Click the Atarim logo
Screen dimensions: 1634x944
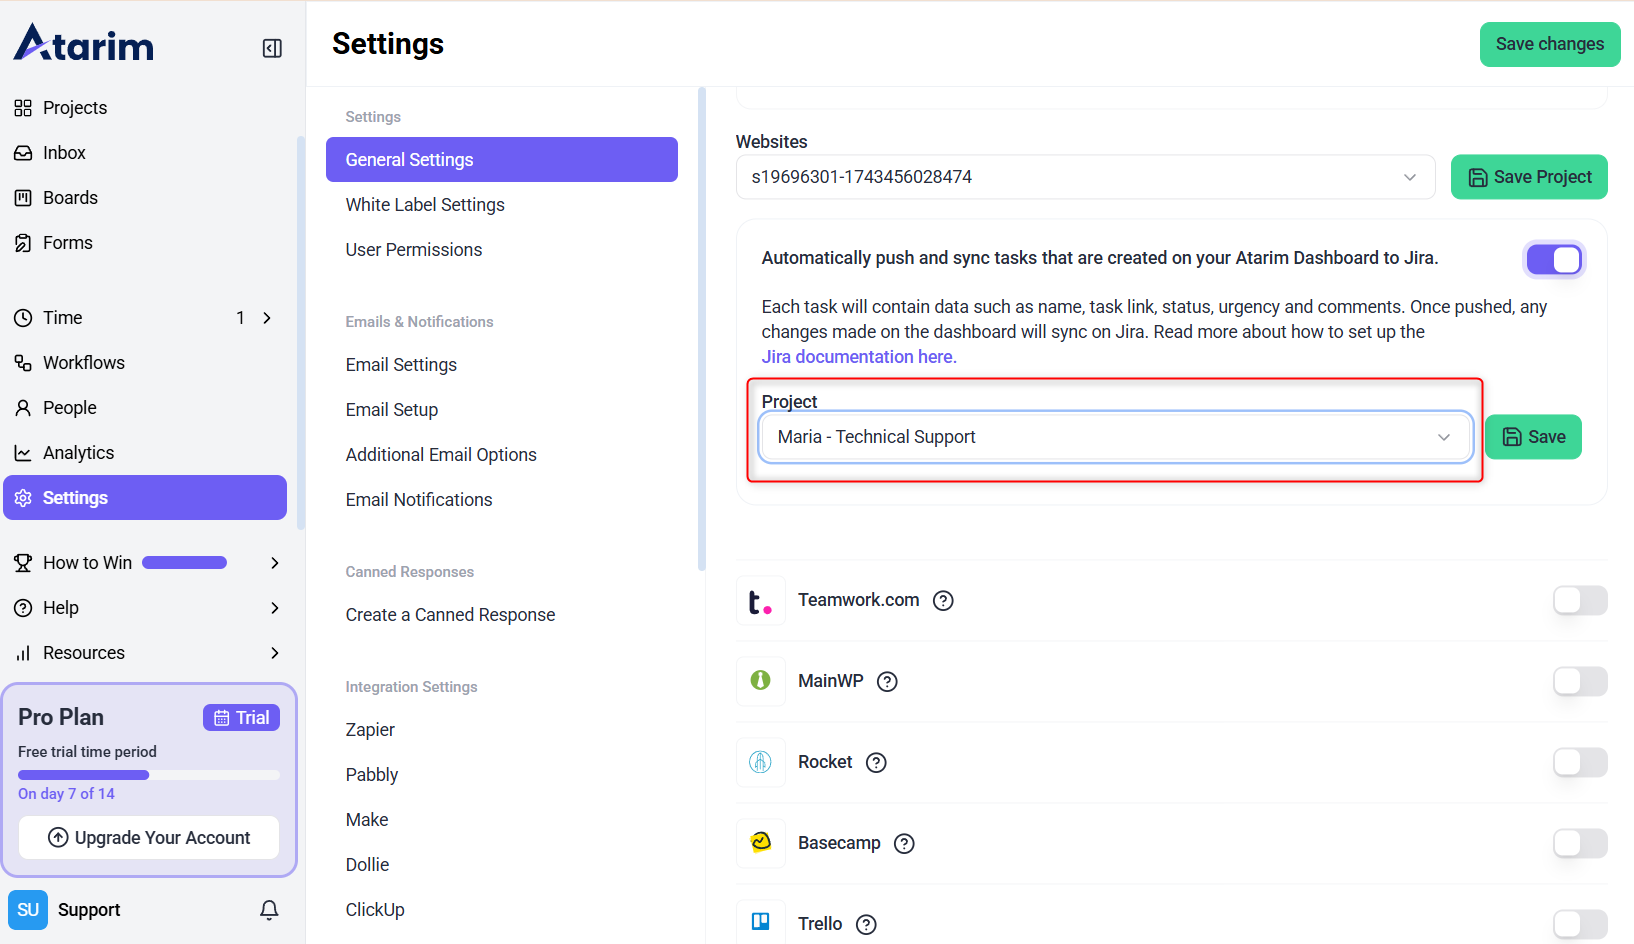[84, 44]
